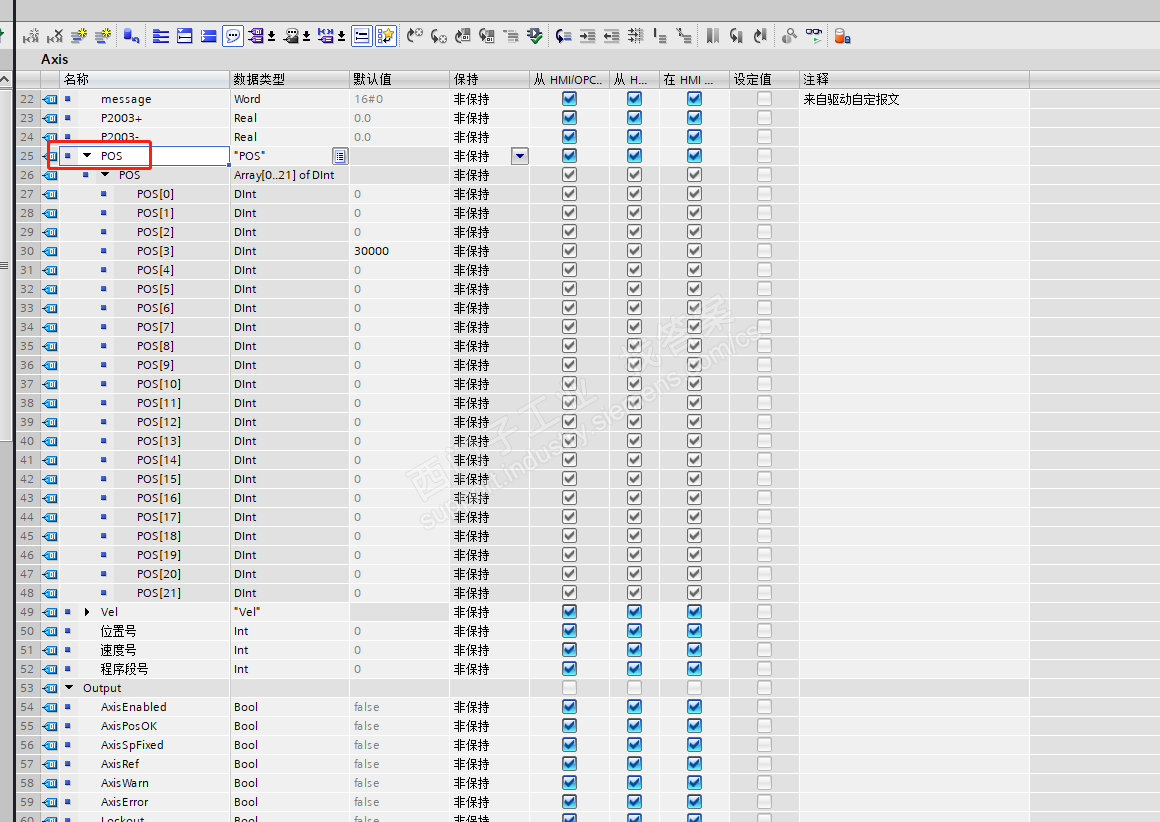Viewport: 1160px width, 822px height.
Task: Uncheck HMI/OPC accessible box for AxisEnabled
Action: pyautogui.click(x=569, y=707)
